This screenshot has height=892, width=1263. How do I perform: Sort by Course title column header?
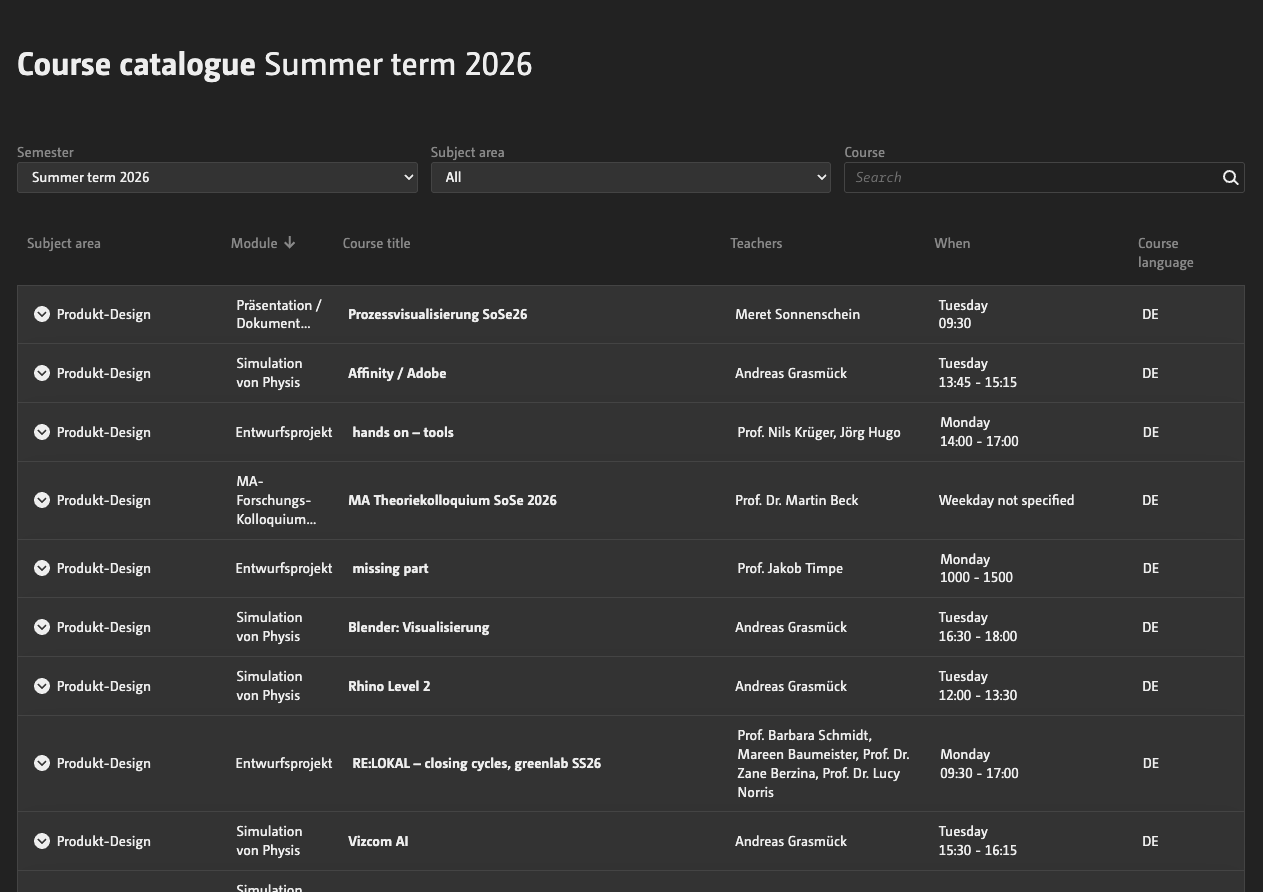pos(376,243)
